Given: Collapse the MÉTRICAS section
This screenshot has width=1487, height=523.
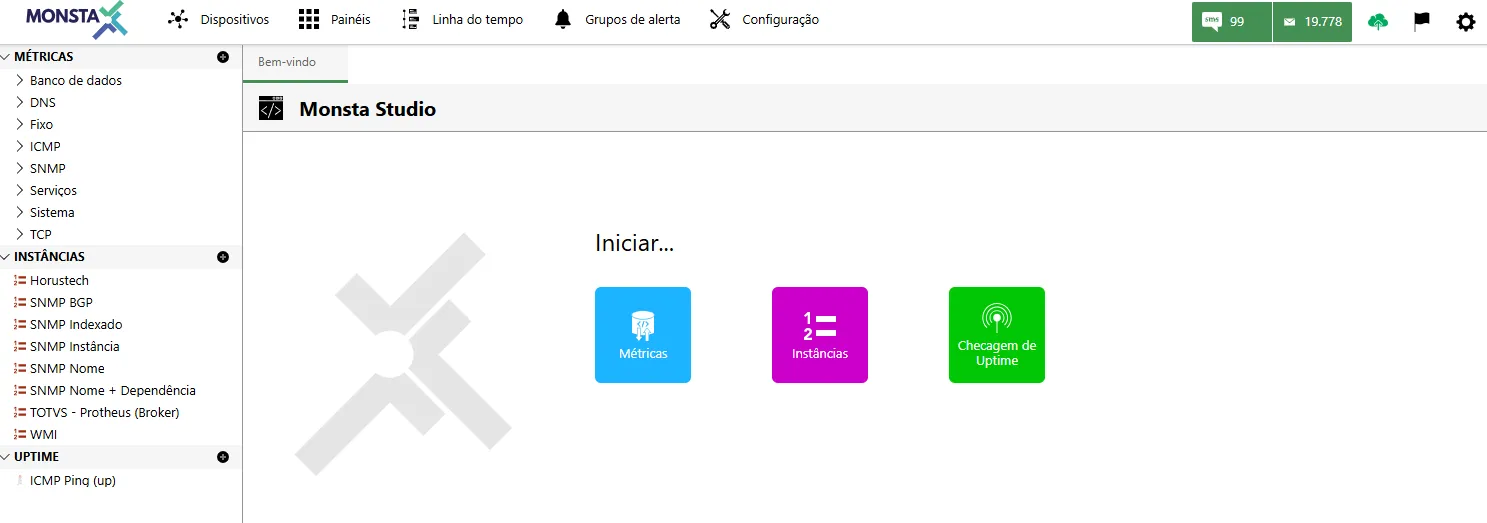Looking at the screenshot, I should coord(5,57).
